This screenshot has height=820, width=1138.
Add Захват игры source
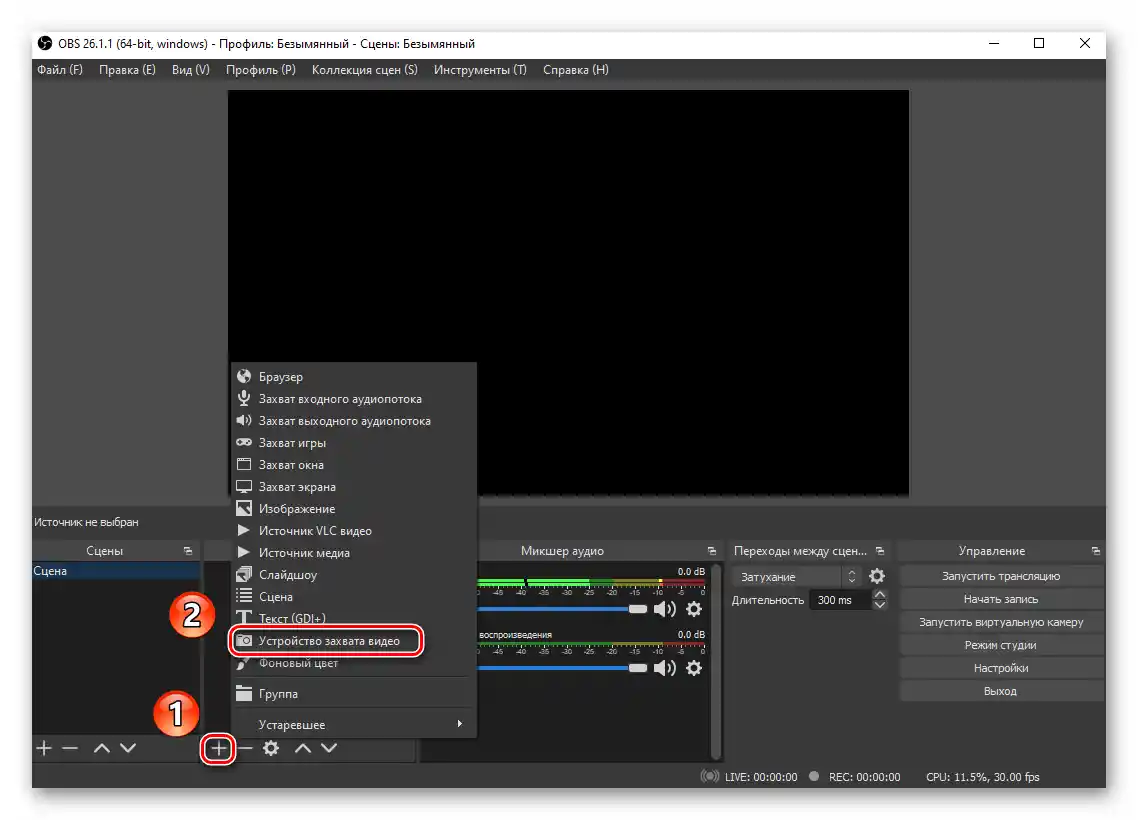[x=353, y=443]
